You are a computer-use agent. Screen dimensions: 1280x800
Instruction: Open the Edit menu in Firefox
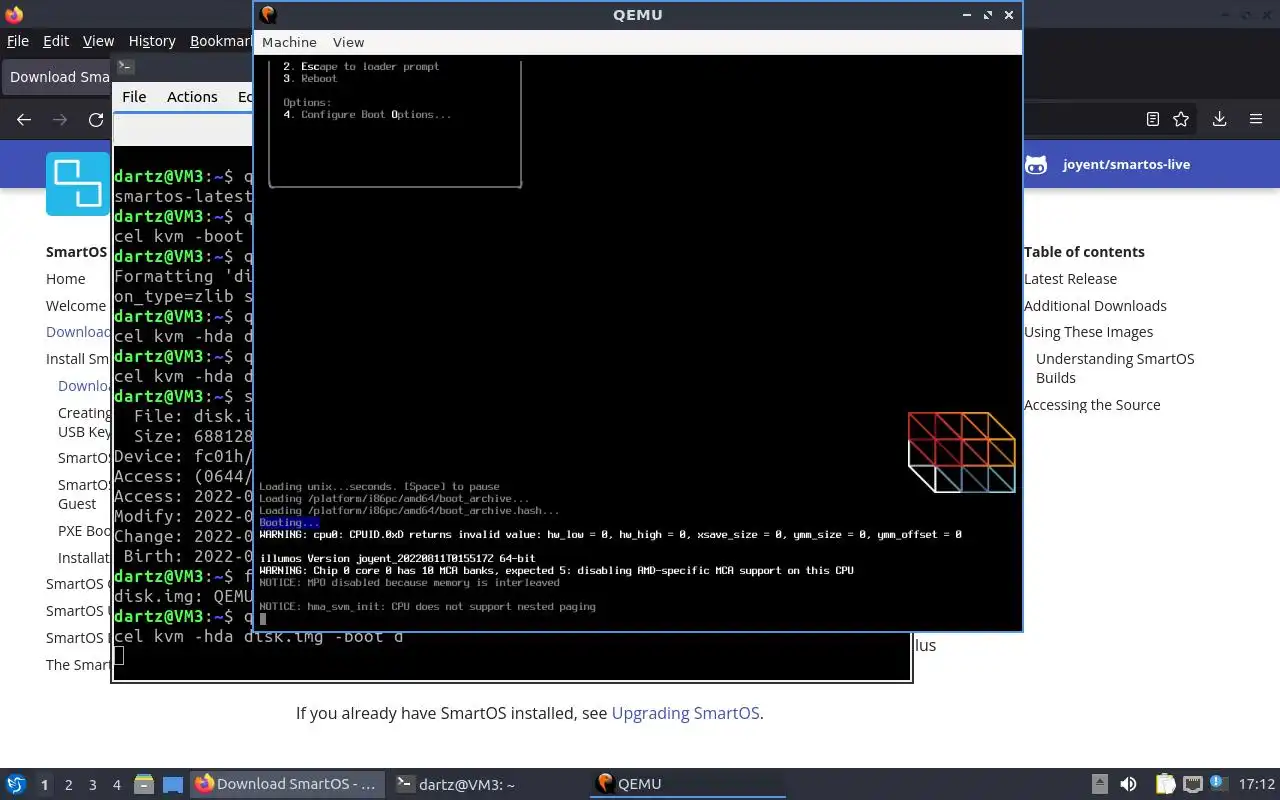[56, 41]
